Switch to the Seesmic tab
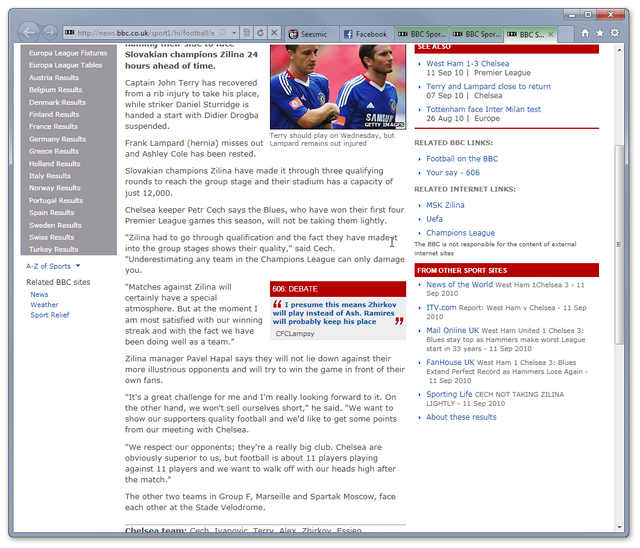Viewport: 640px width, 548px height. (312, 34)
